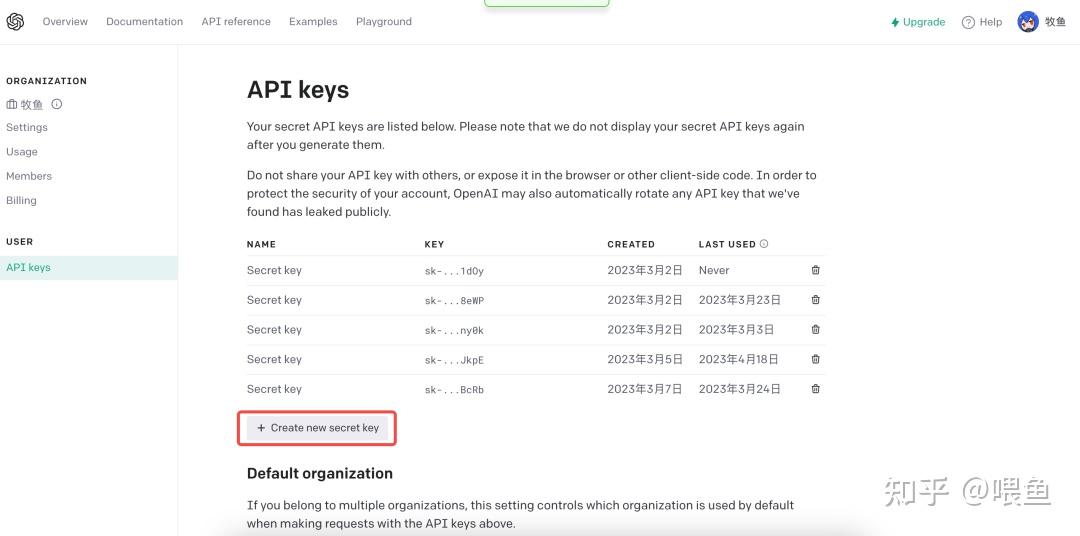
Task: Open the Examples tab
Action: click(x=313, y=22)
